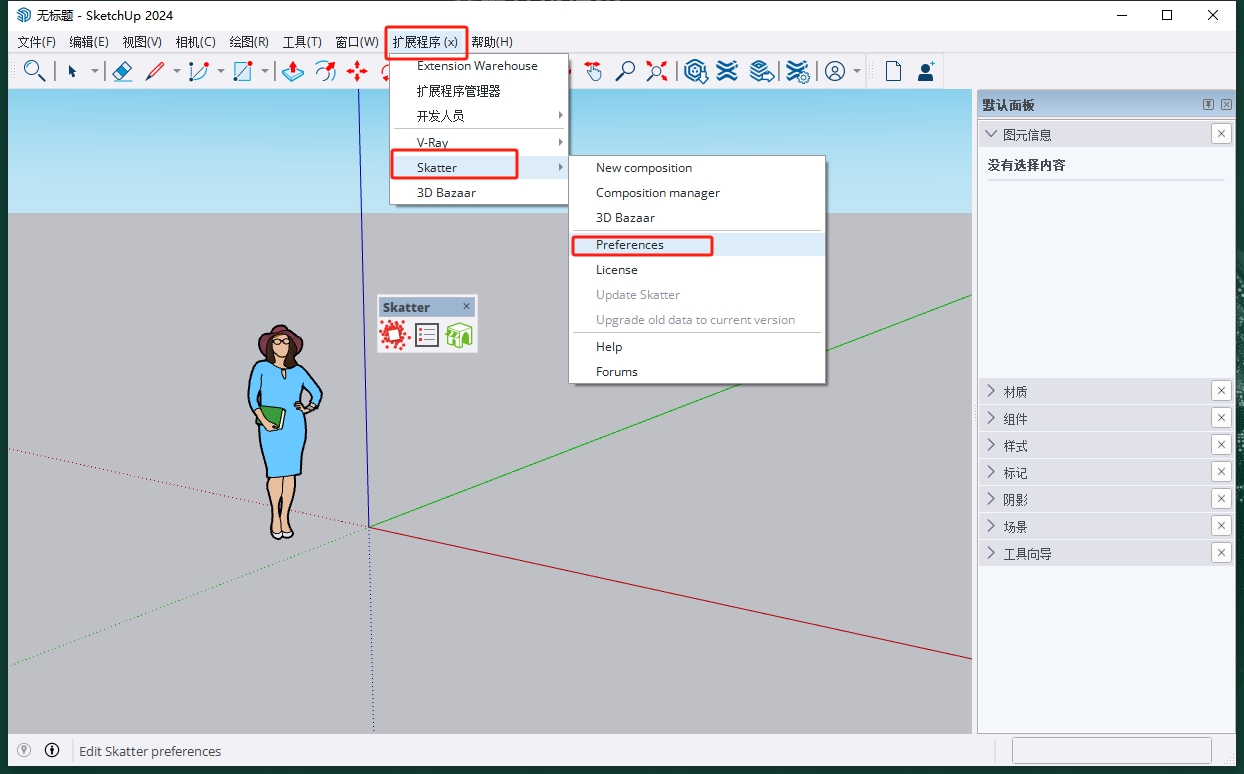Open the 工具(T) menu
Screen dimensions: 1244x774
pos(302,42)
